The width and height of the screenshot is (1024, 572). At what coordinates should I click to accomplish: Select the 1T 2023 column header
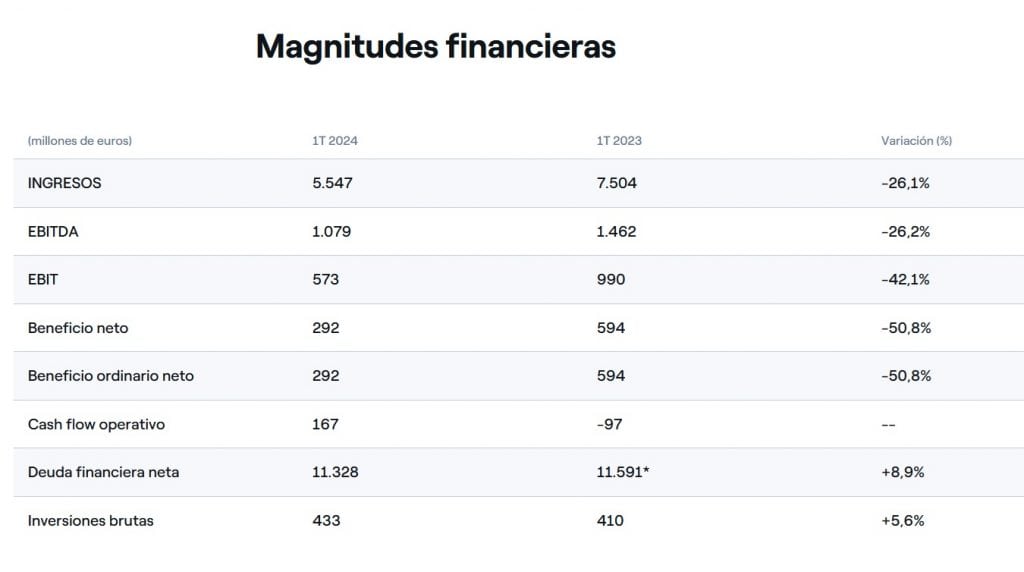619,140
